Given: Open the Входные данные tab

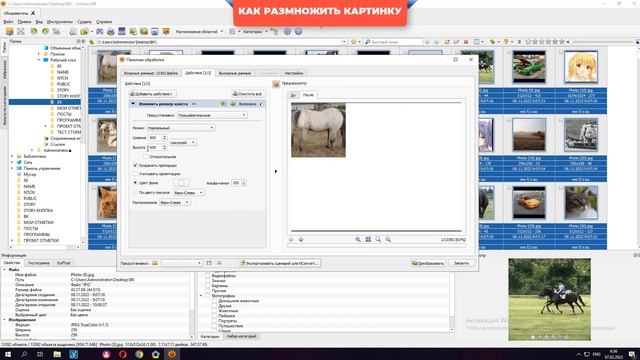Looking at the screenshot, I should (151, 73).
